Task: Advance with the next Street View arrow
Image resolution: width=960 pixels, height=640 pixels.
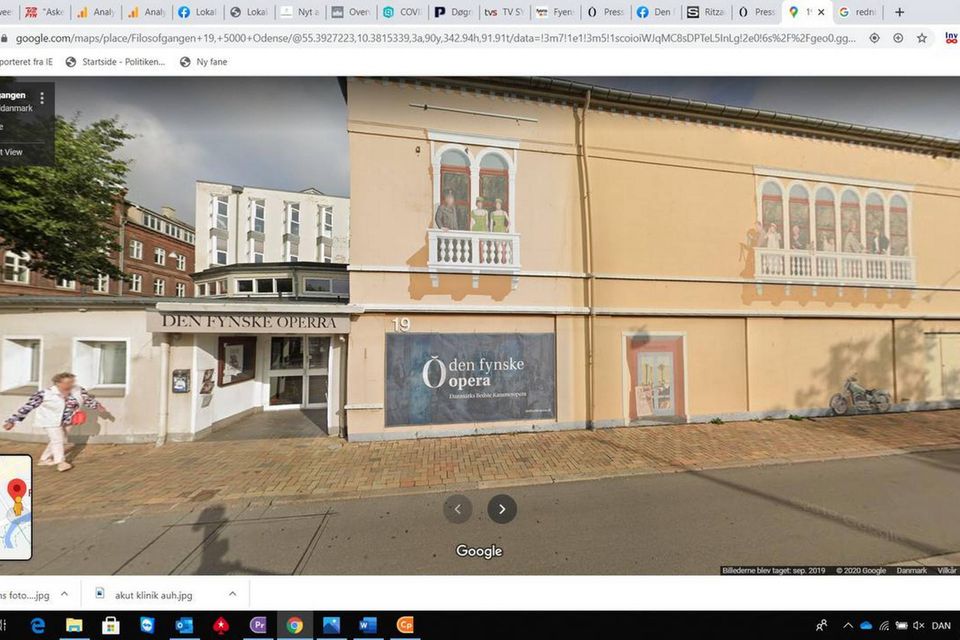Action: [502, 509]
